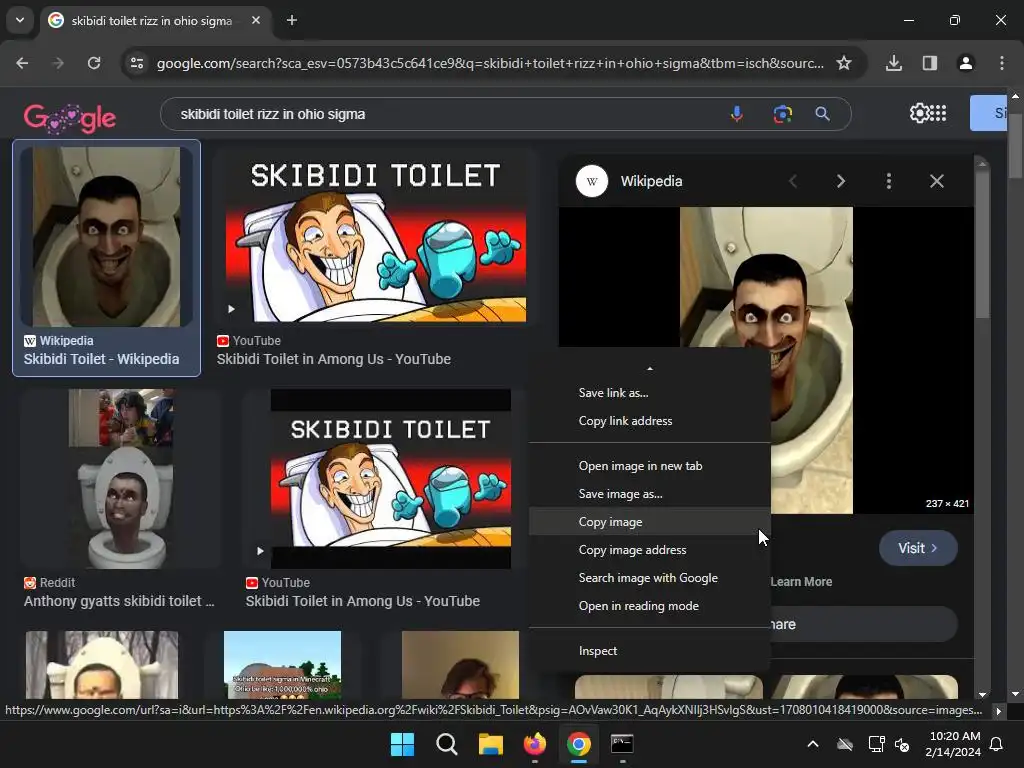Toggle the browser side panel
This screenshot has height=768, width=1024.
pyautogui.click(x=930, y=63)
